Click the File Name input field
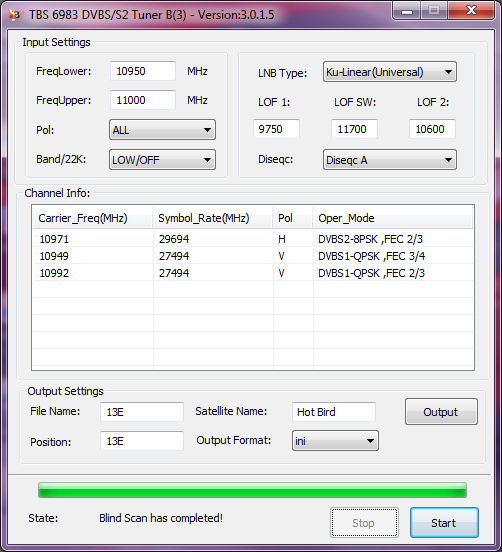This screenshot has width=502, height=552. coord(142,412)
